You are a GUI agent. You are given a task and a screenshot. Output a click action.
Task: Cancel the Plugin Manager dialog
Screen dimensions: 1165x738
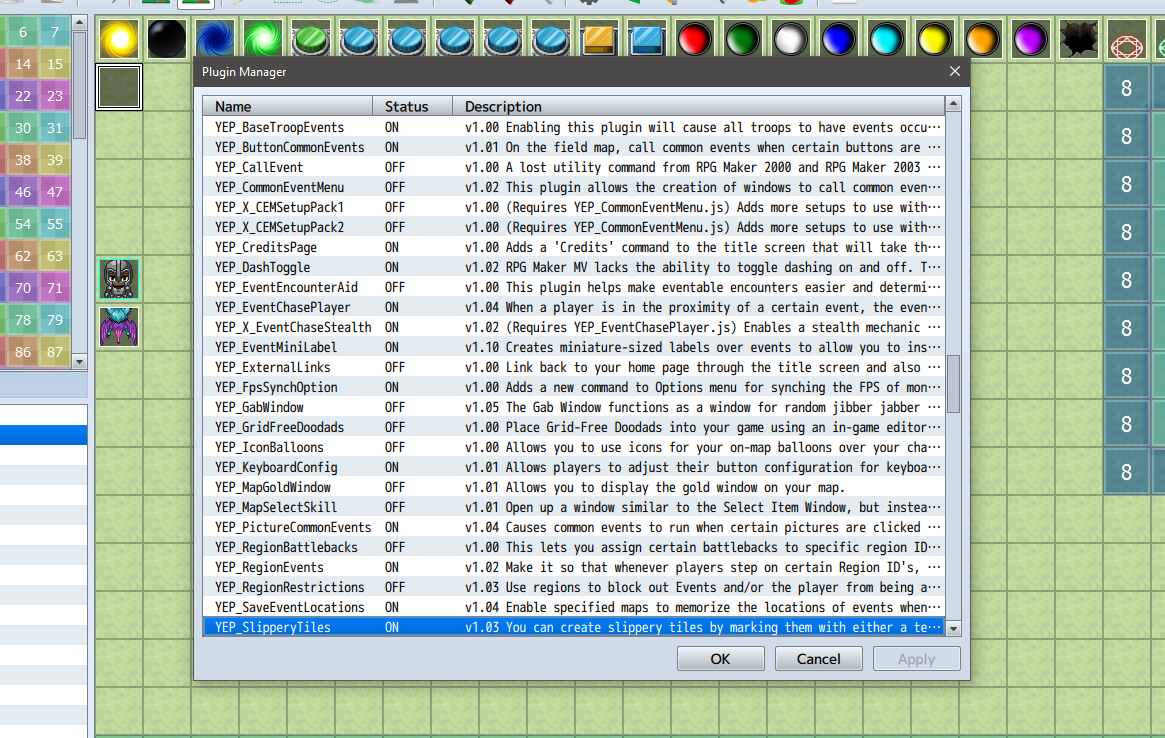[x=818, y=658]
